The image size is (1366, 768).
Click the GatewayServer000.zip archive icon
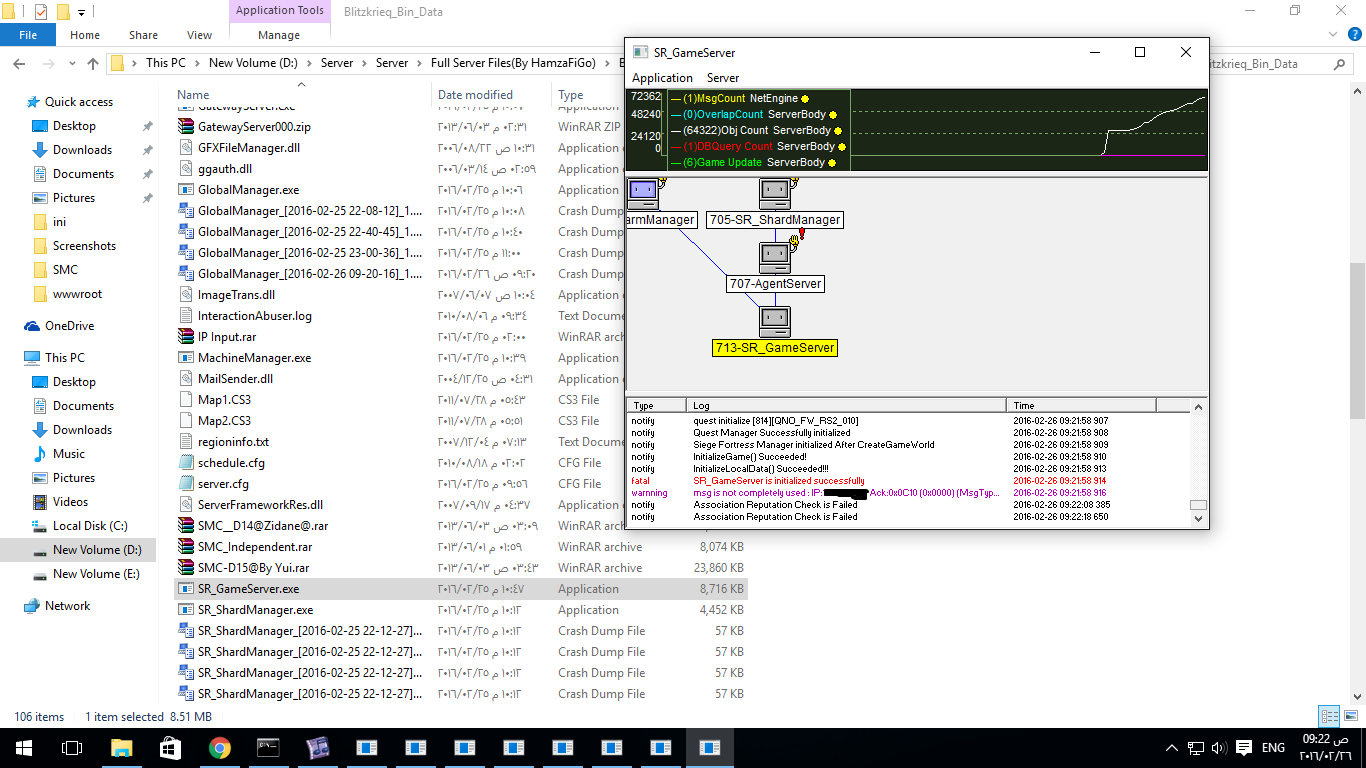click(x=186, y=127)
